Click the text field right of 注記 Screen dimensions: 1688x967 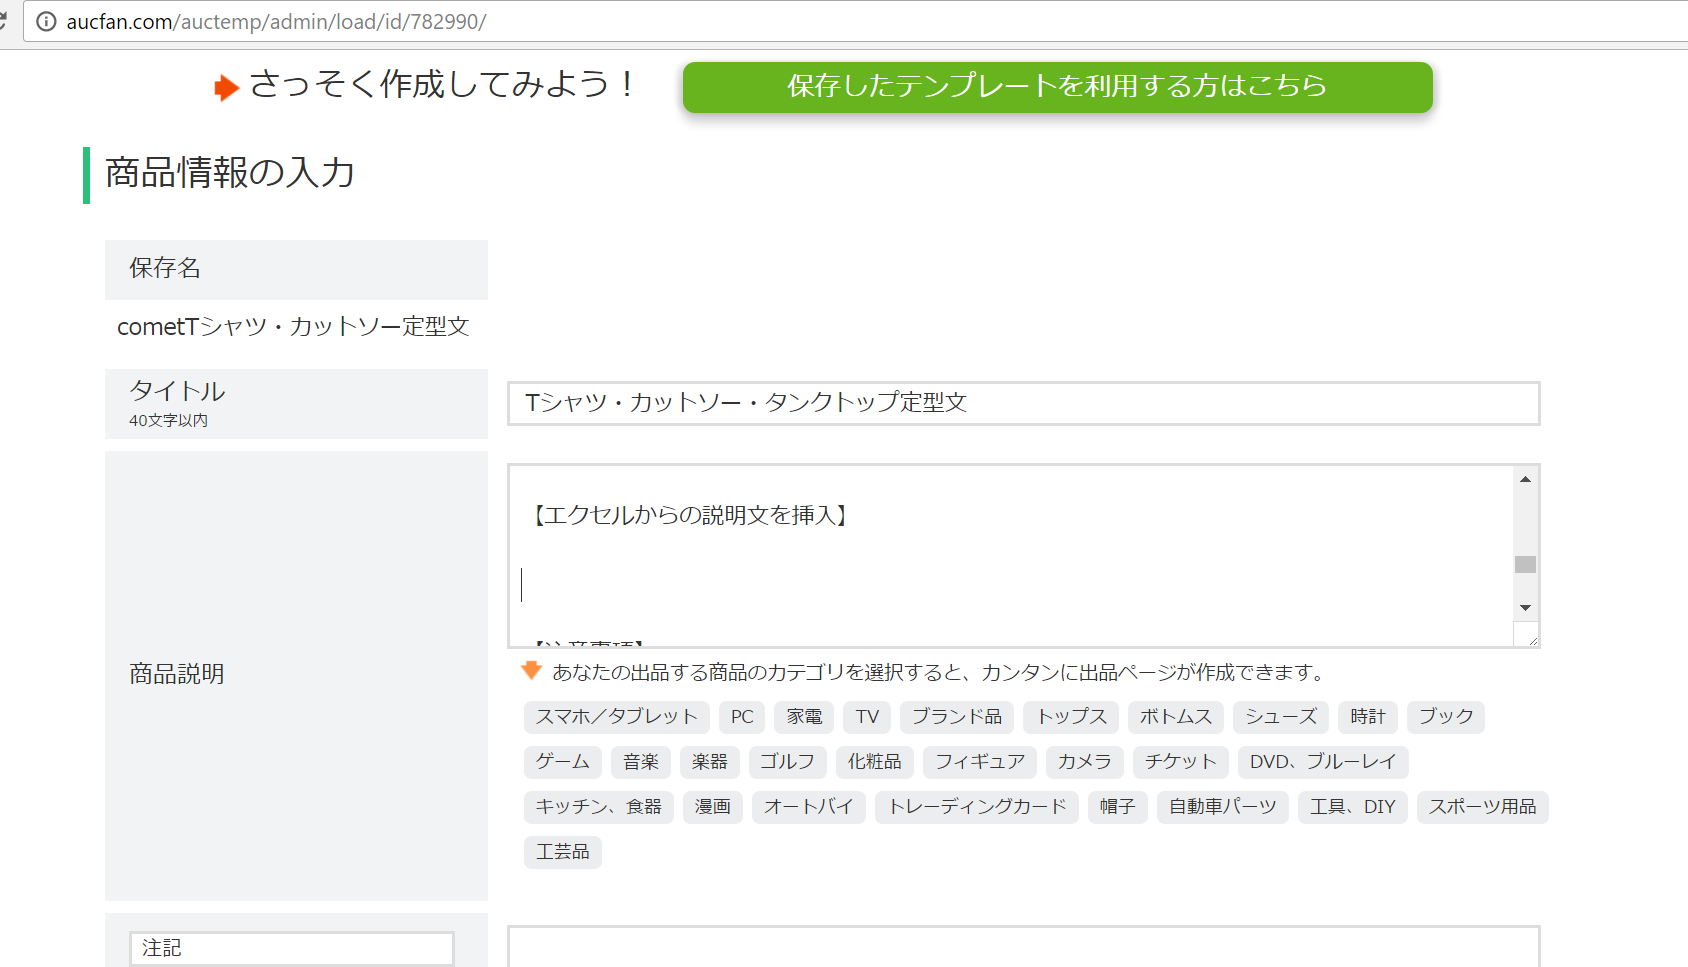coord(1023,947)
